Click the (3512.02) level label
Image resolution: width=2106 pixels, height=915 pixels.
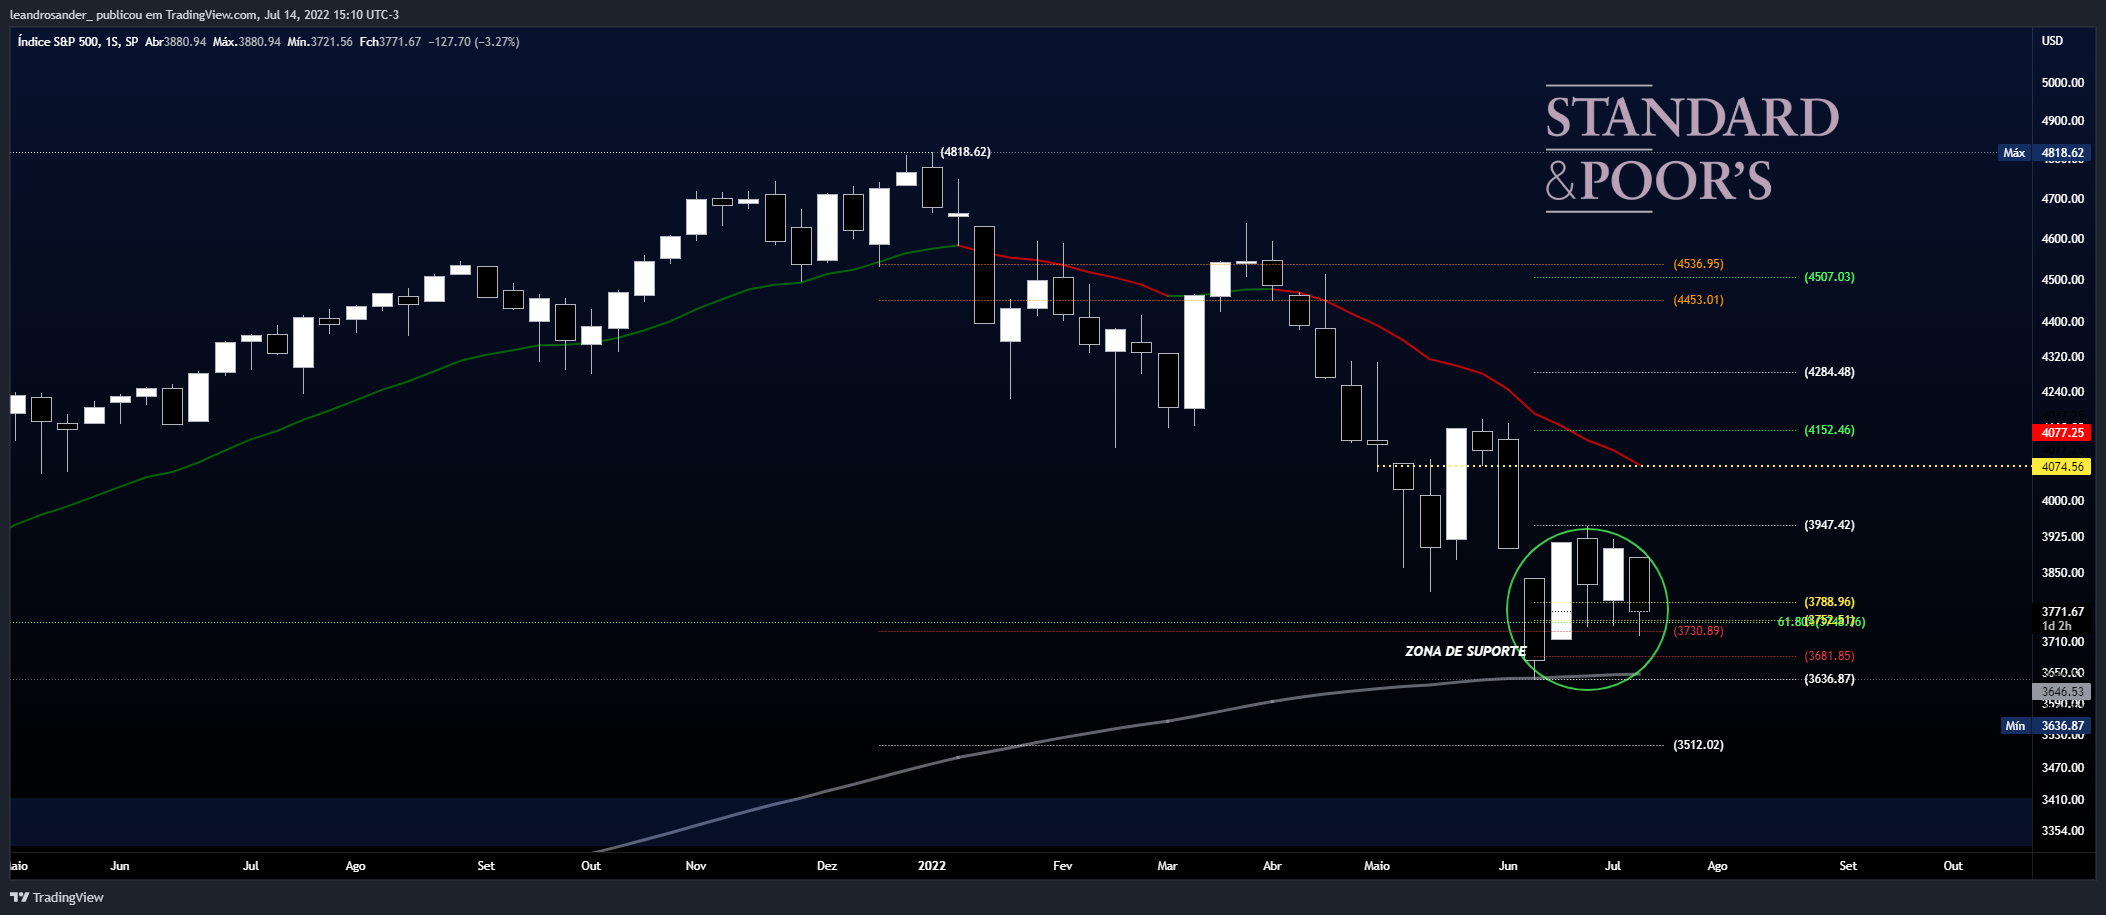pos(1698,745)
